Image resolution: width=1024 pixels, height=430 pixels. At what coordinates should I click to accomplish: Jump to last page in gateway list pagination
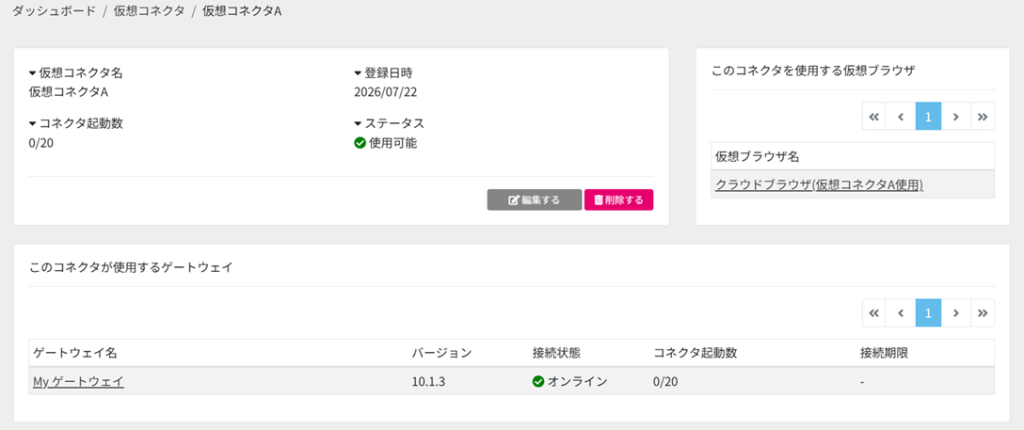coord(982,313)
